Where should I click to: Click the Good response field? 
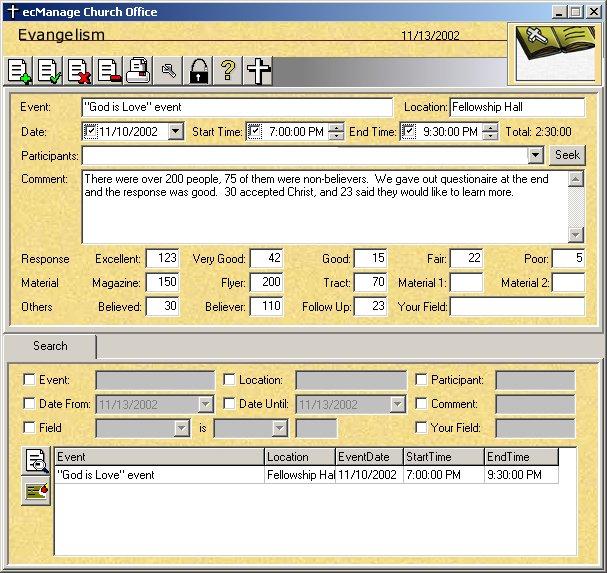(371, 258)
